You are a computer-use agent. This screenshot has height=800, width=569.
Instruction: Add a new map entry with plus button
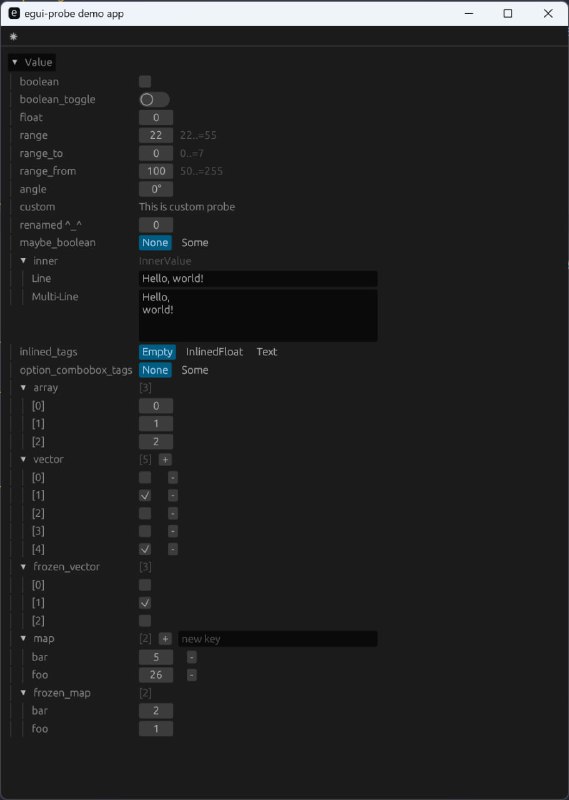coord(165,639)
